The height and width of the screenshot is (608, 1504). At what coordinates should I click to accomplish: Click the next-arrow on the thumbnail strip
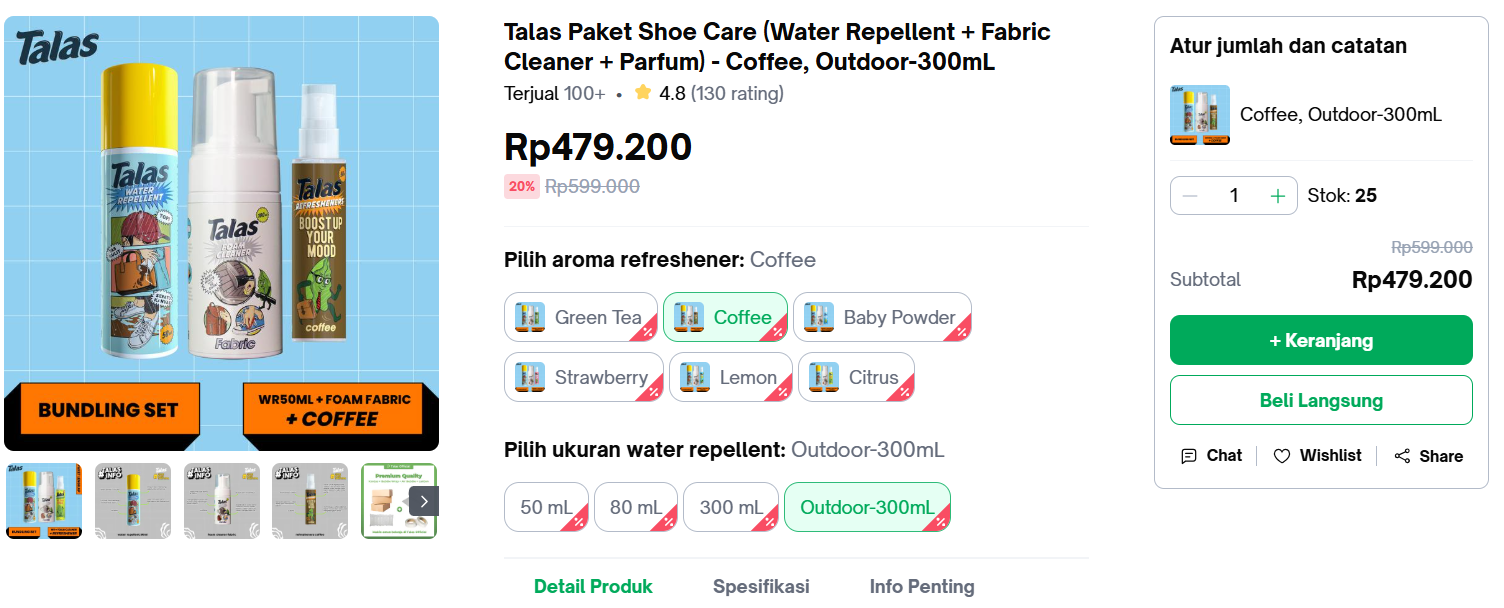pyautogui.click(x=424, y=501)
